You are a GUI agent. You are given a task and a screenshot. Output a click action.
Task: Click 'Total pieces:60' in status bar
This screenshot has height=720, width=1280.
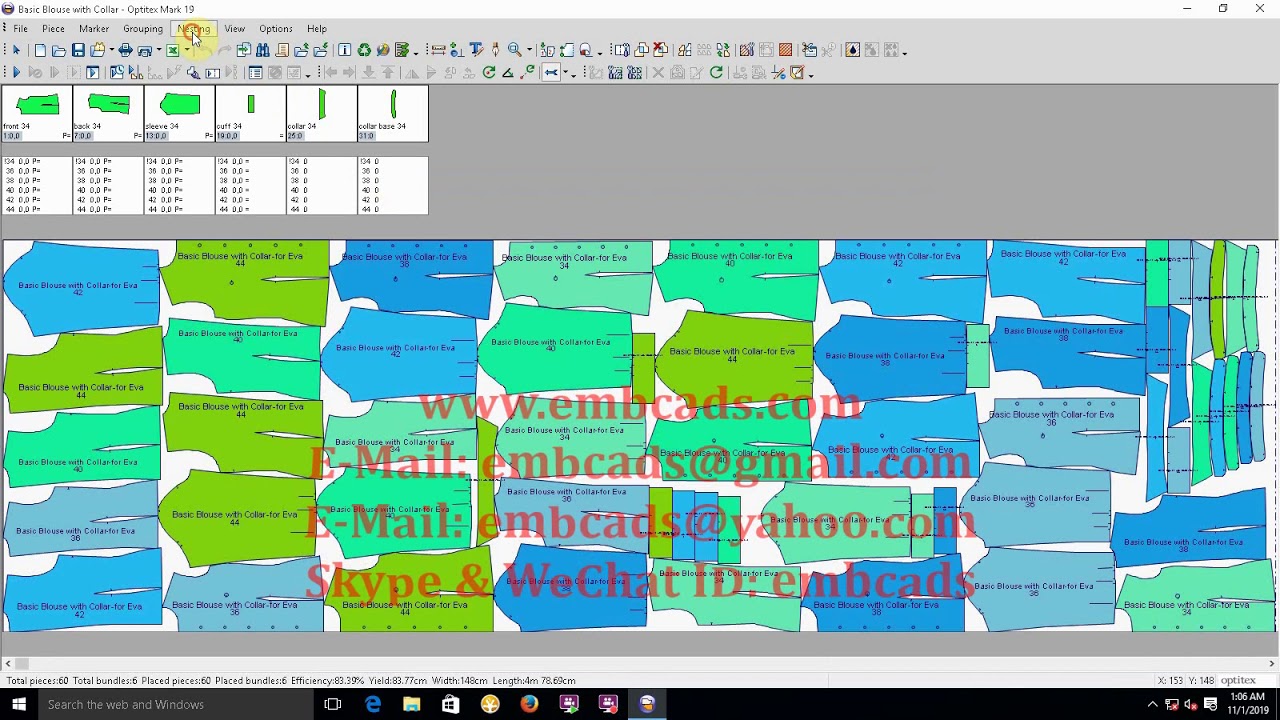(x=37, y=681)
